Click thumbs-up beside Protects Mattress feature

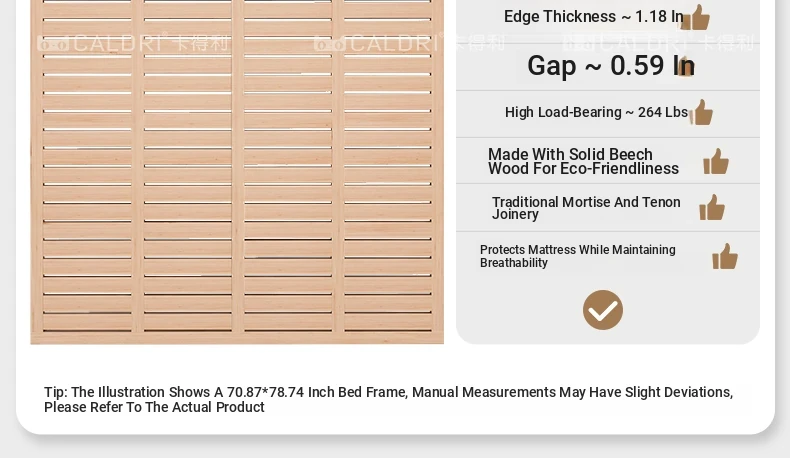(x=725, y=257)
